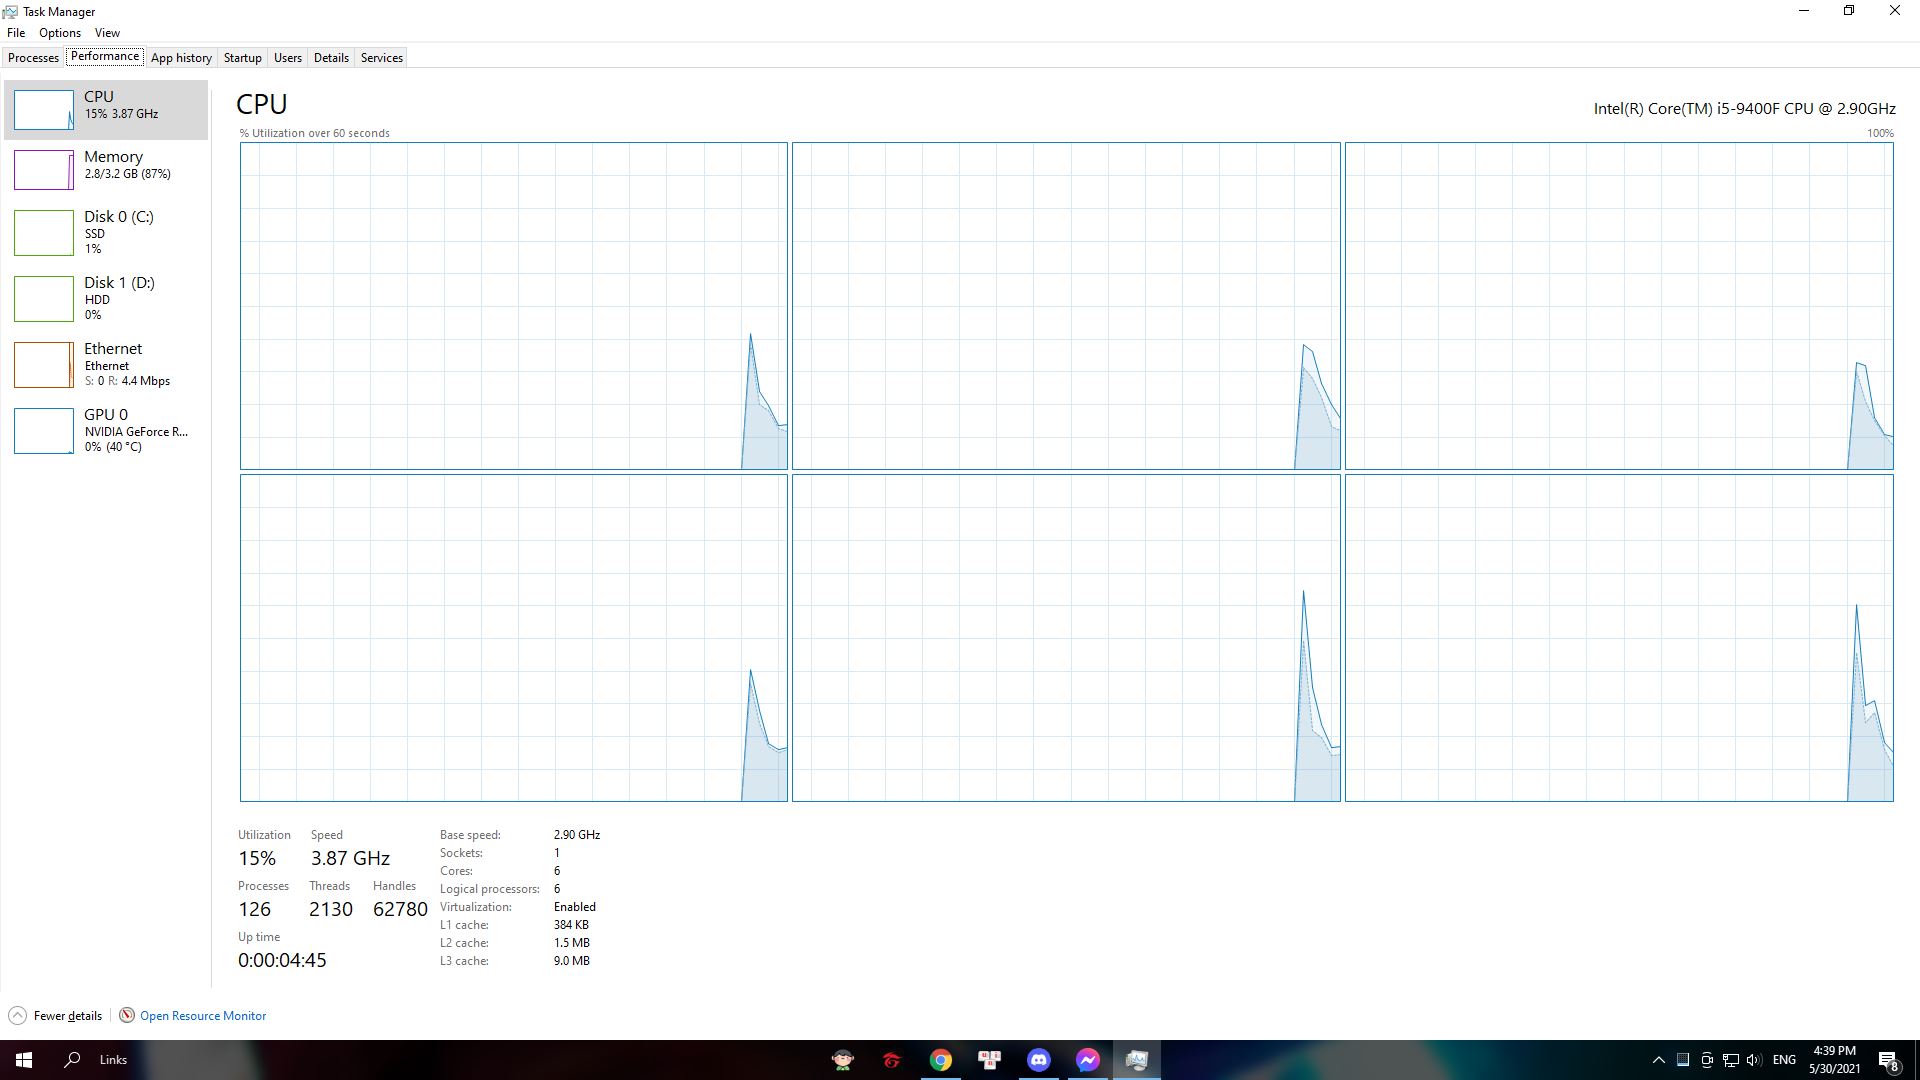Switch to App history tab
The width and height of the screenshot is (1920, 1080).
(181, 57)
